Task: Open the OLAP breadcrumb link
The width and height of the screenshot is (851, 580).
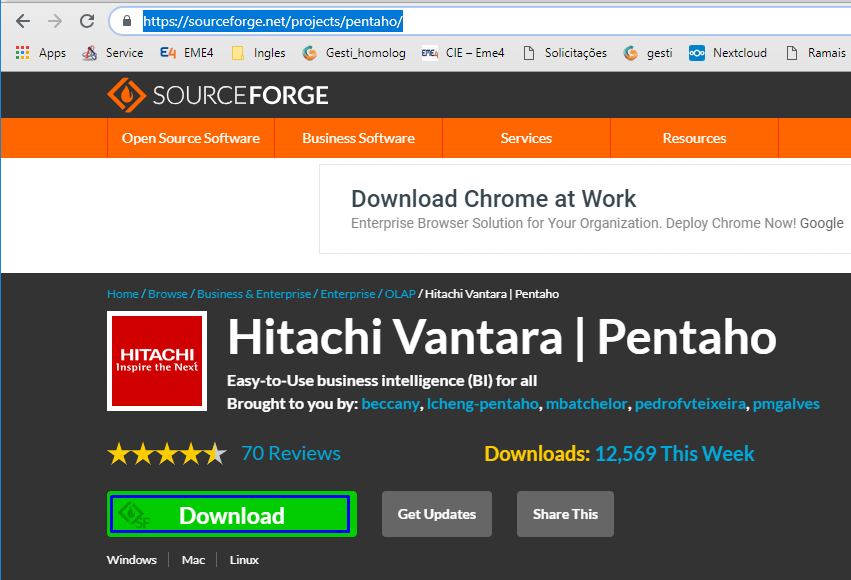Action: 400,294
